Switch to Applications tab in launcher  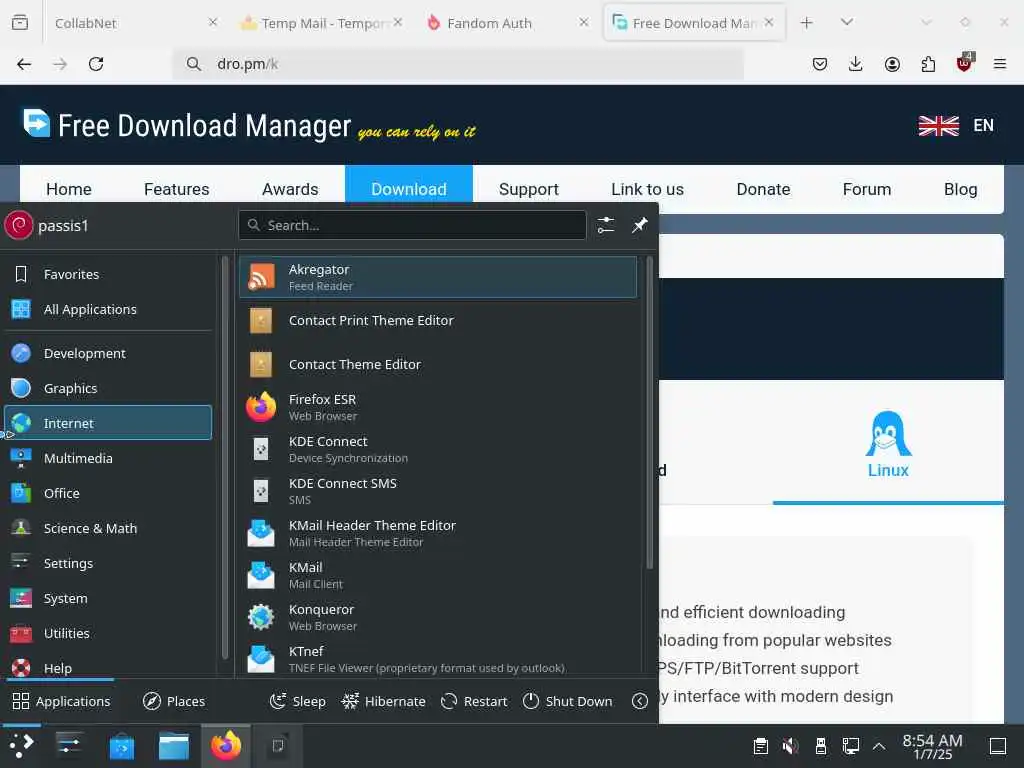tap(61, 701)
